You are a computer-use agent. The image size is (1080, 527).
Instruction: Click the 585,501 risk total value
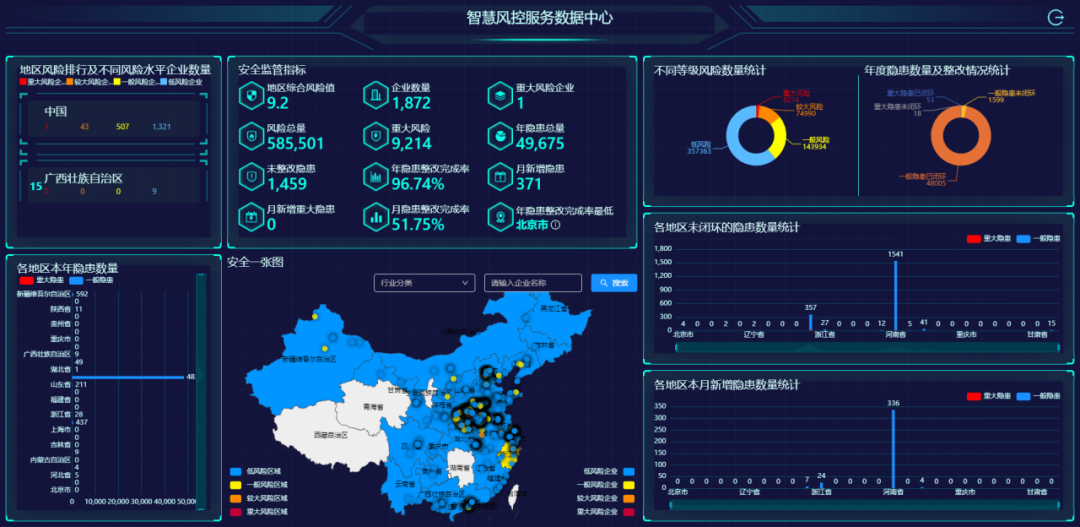[295, 143]
